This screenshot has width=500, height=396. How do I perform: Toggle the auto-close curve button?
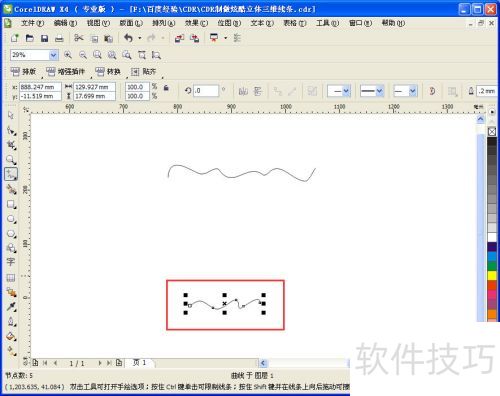pyautogui.click(x=432, y=91)
